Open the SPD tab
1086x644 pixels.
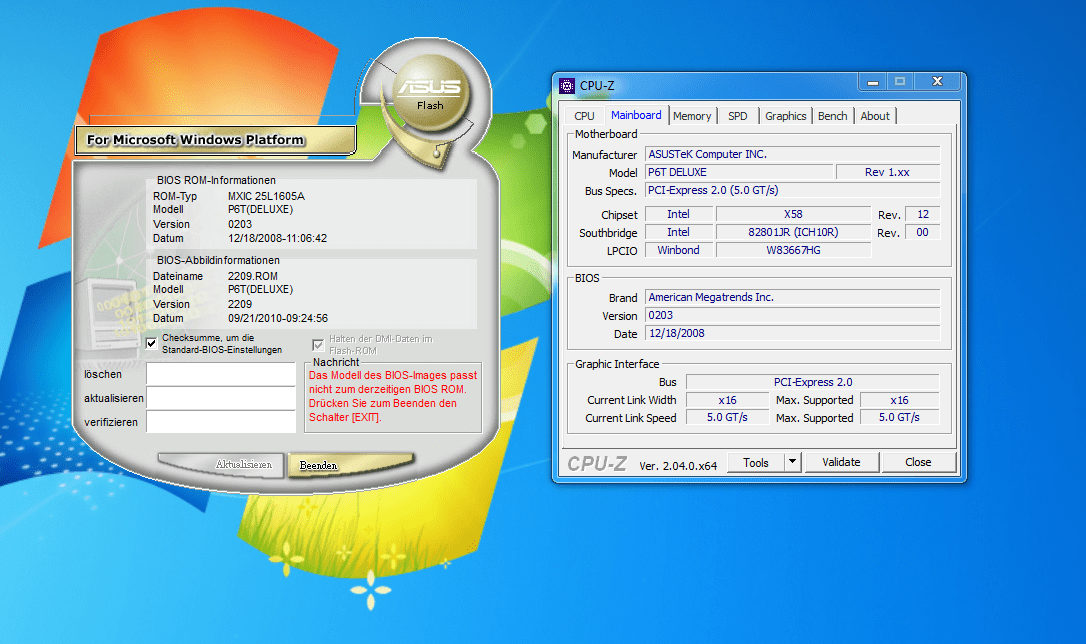click(x=737, y=116)
